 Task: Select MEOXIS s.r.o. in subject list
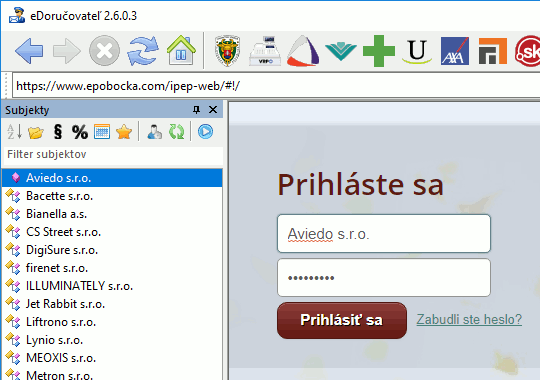112,358
